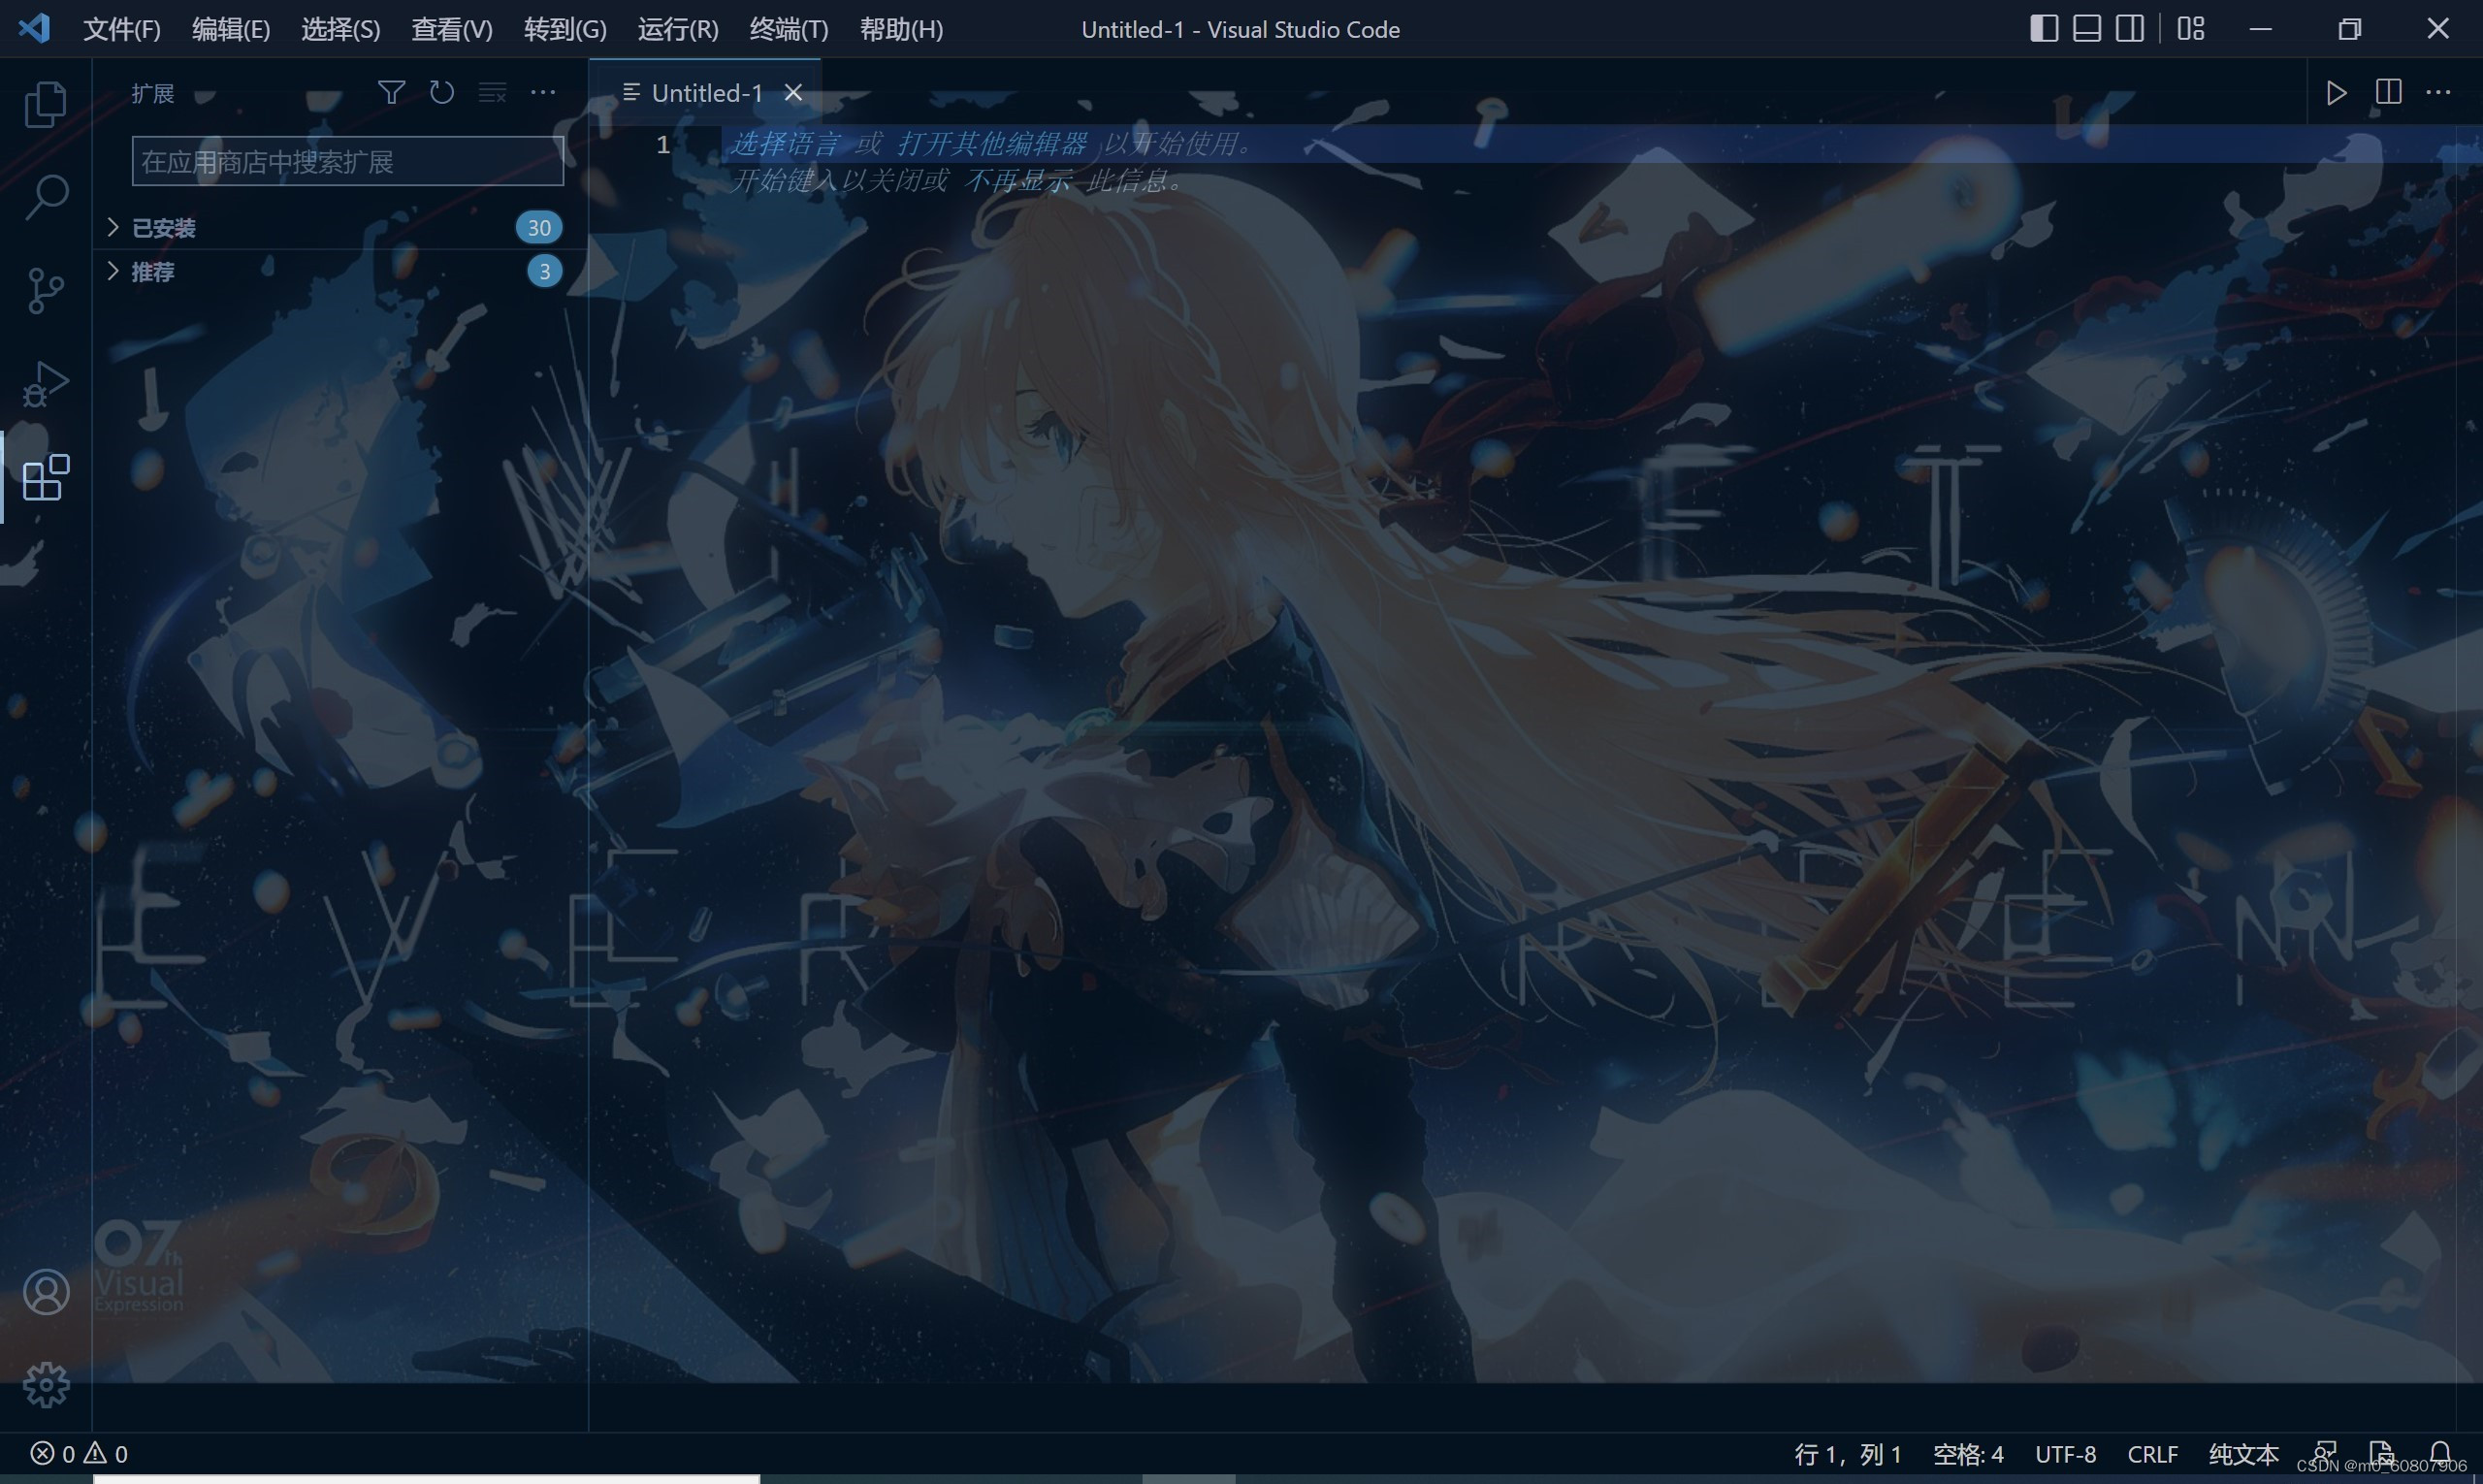
Task: Click the filter extensions funnel icon
Action: pos(391,93)
